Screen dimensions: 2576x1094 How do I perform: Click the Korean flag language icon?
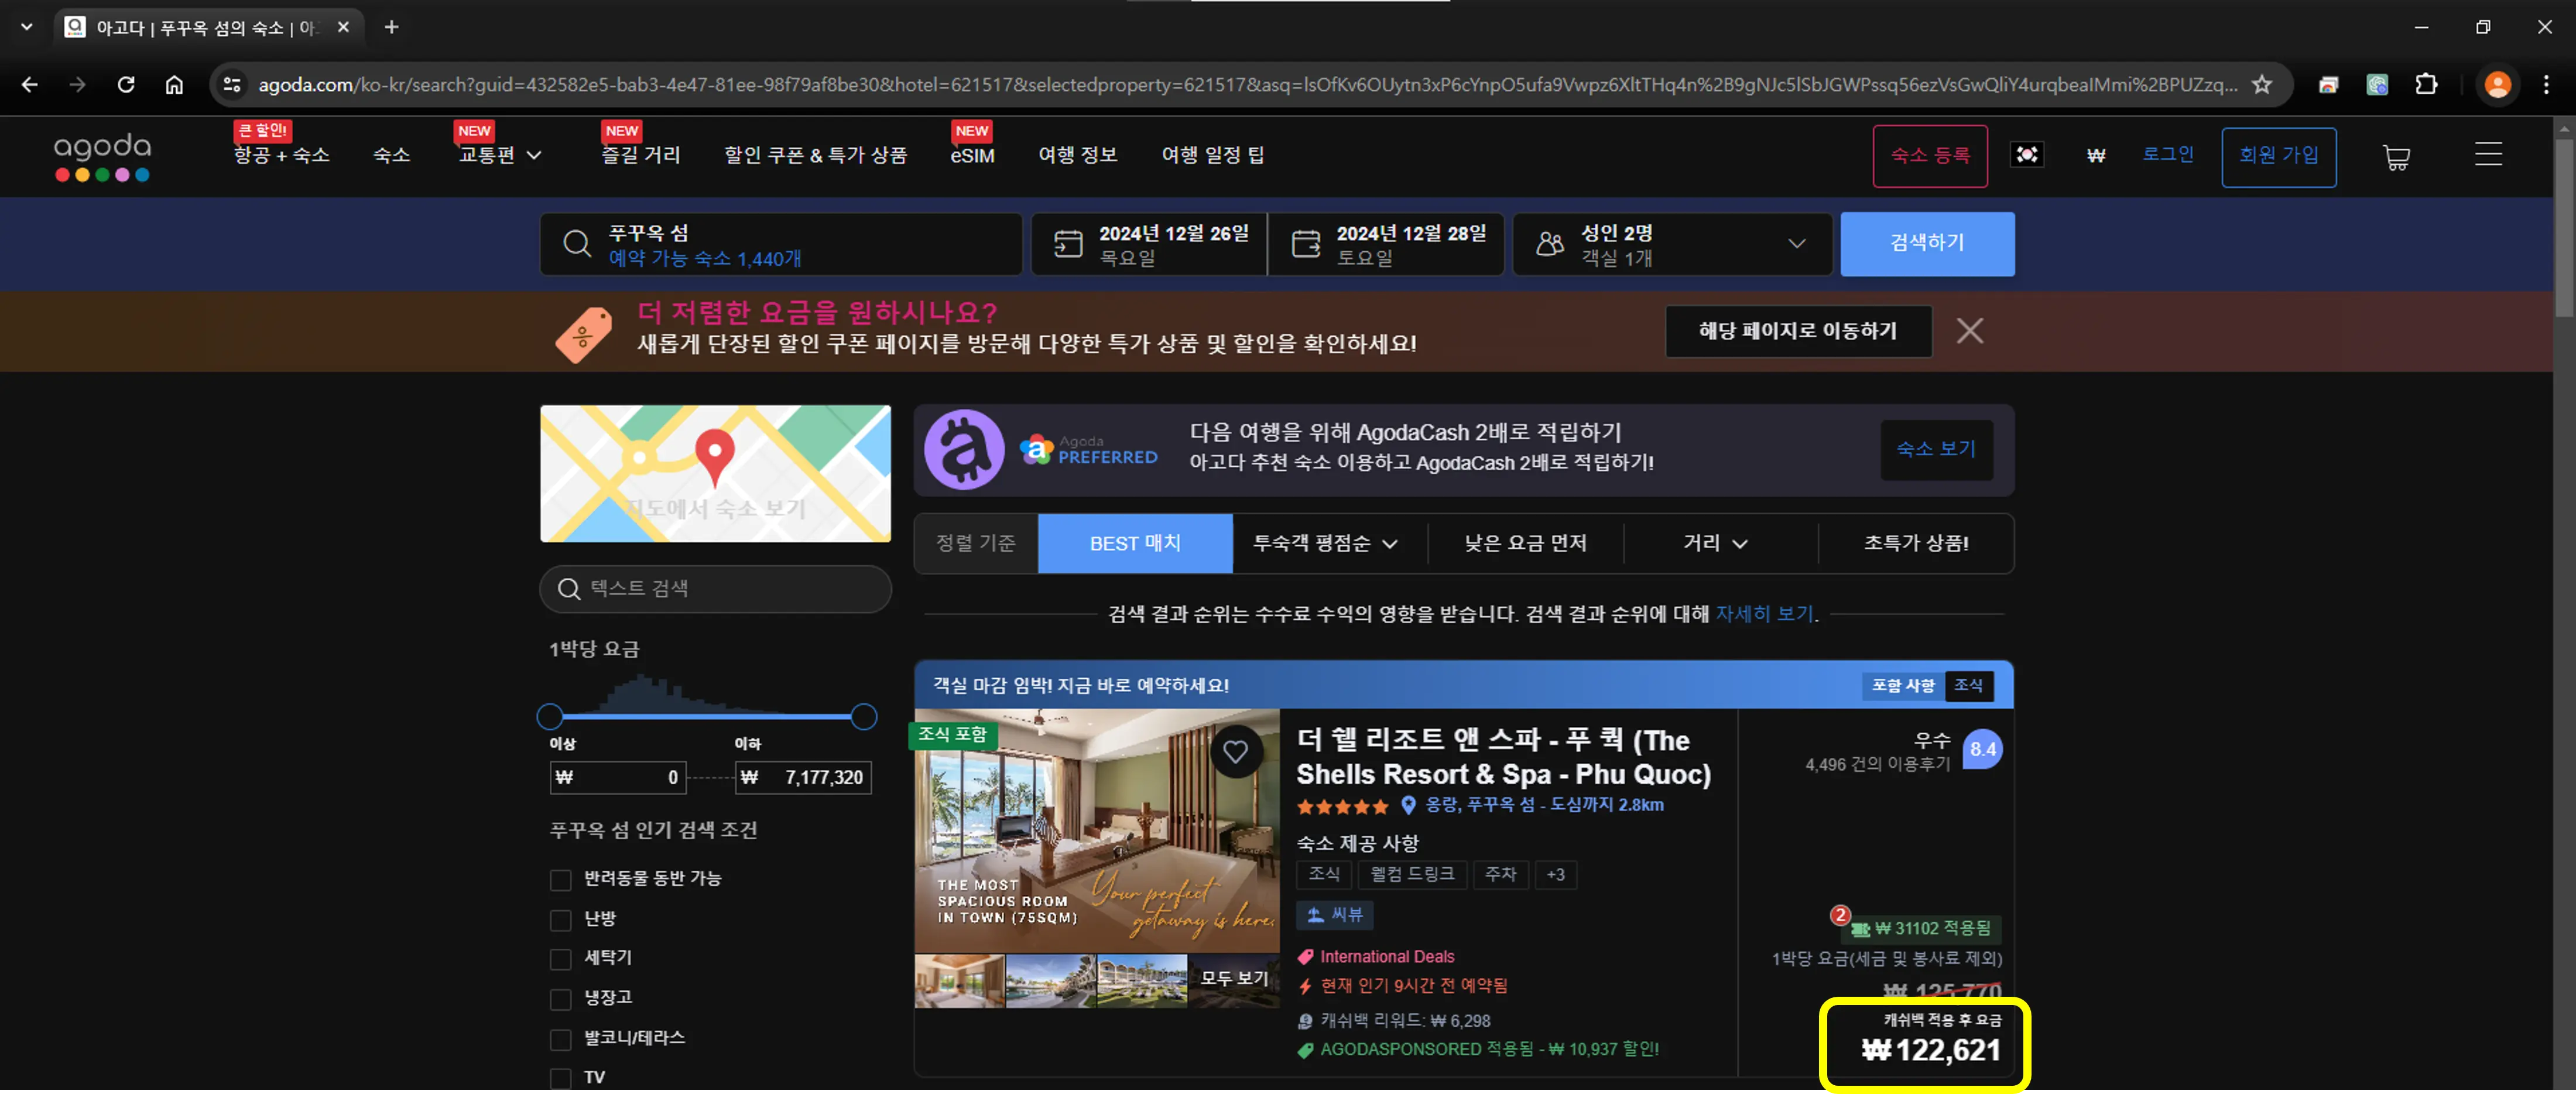click(2027, 155)
